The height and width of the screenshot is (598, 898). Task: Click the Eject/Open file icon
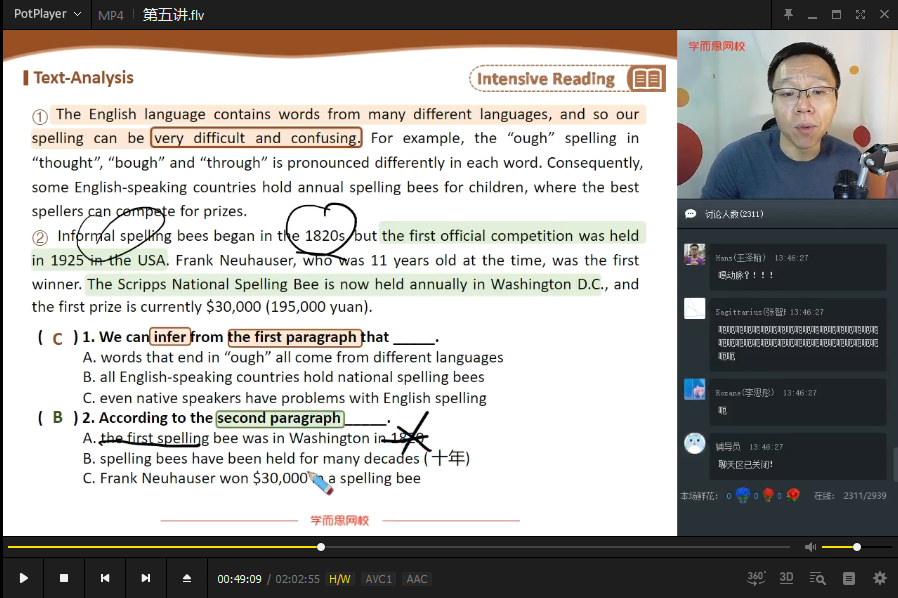click(186, 578)
